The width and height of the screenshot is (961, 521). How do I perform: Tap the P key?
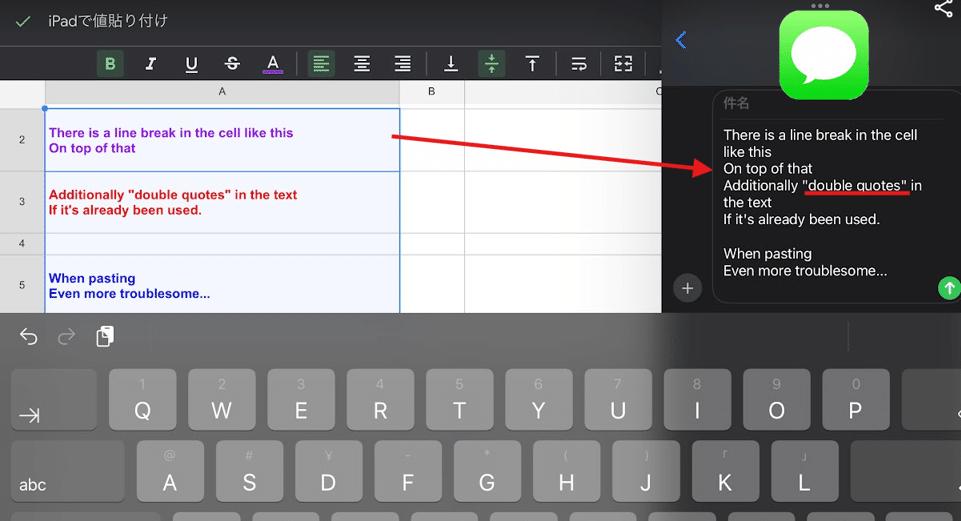coord(856,400)
